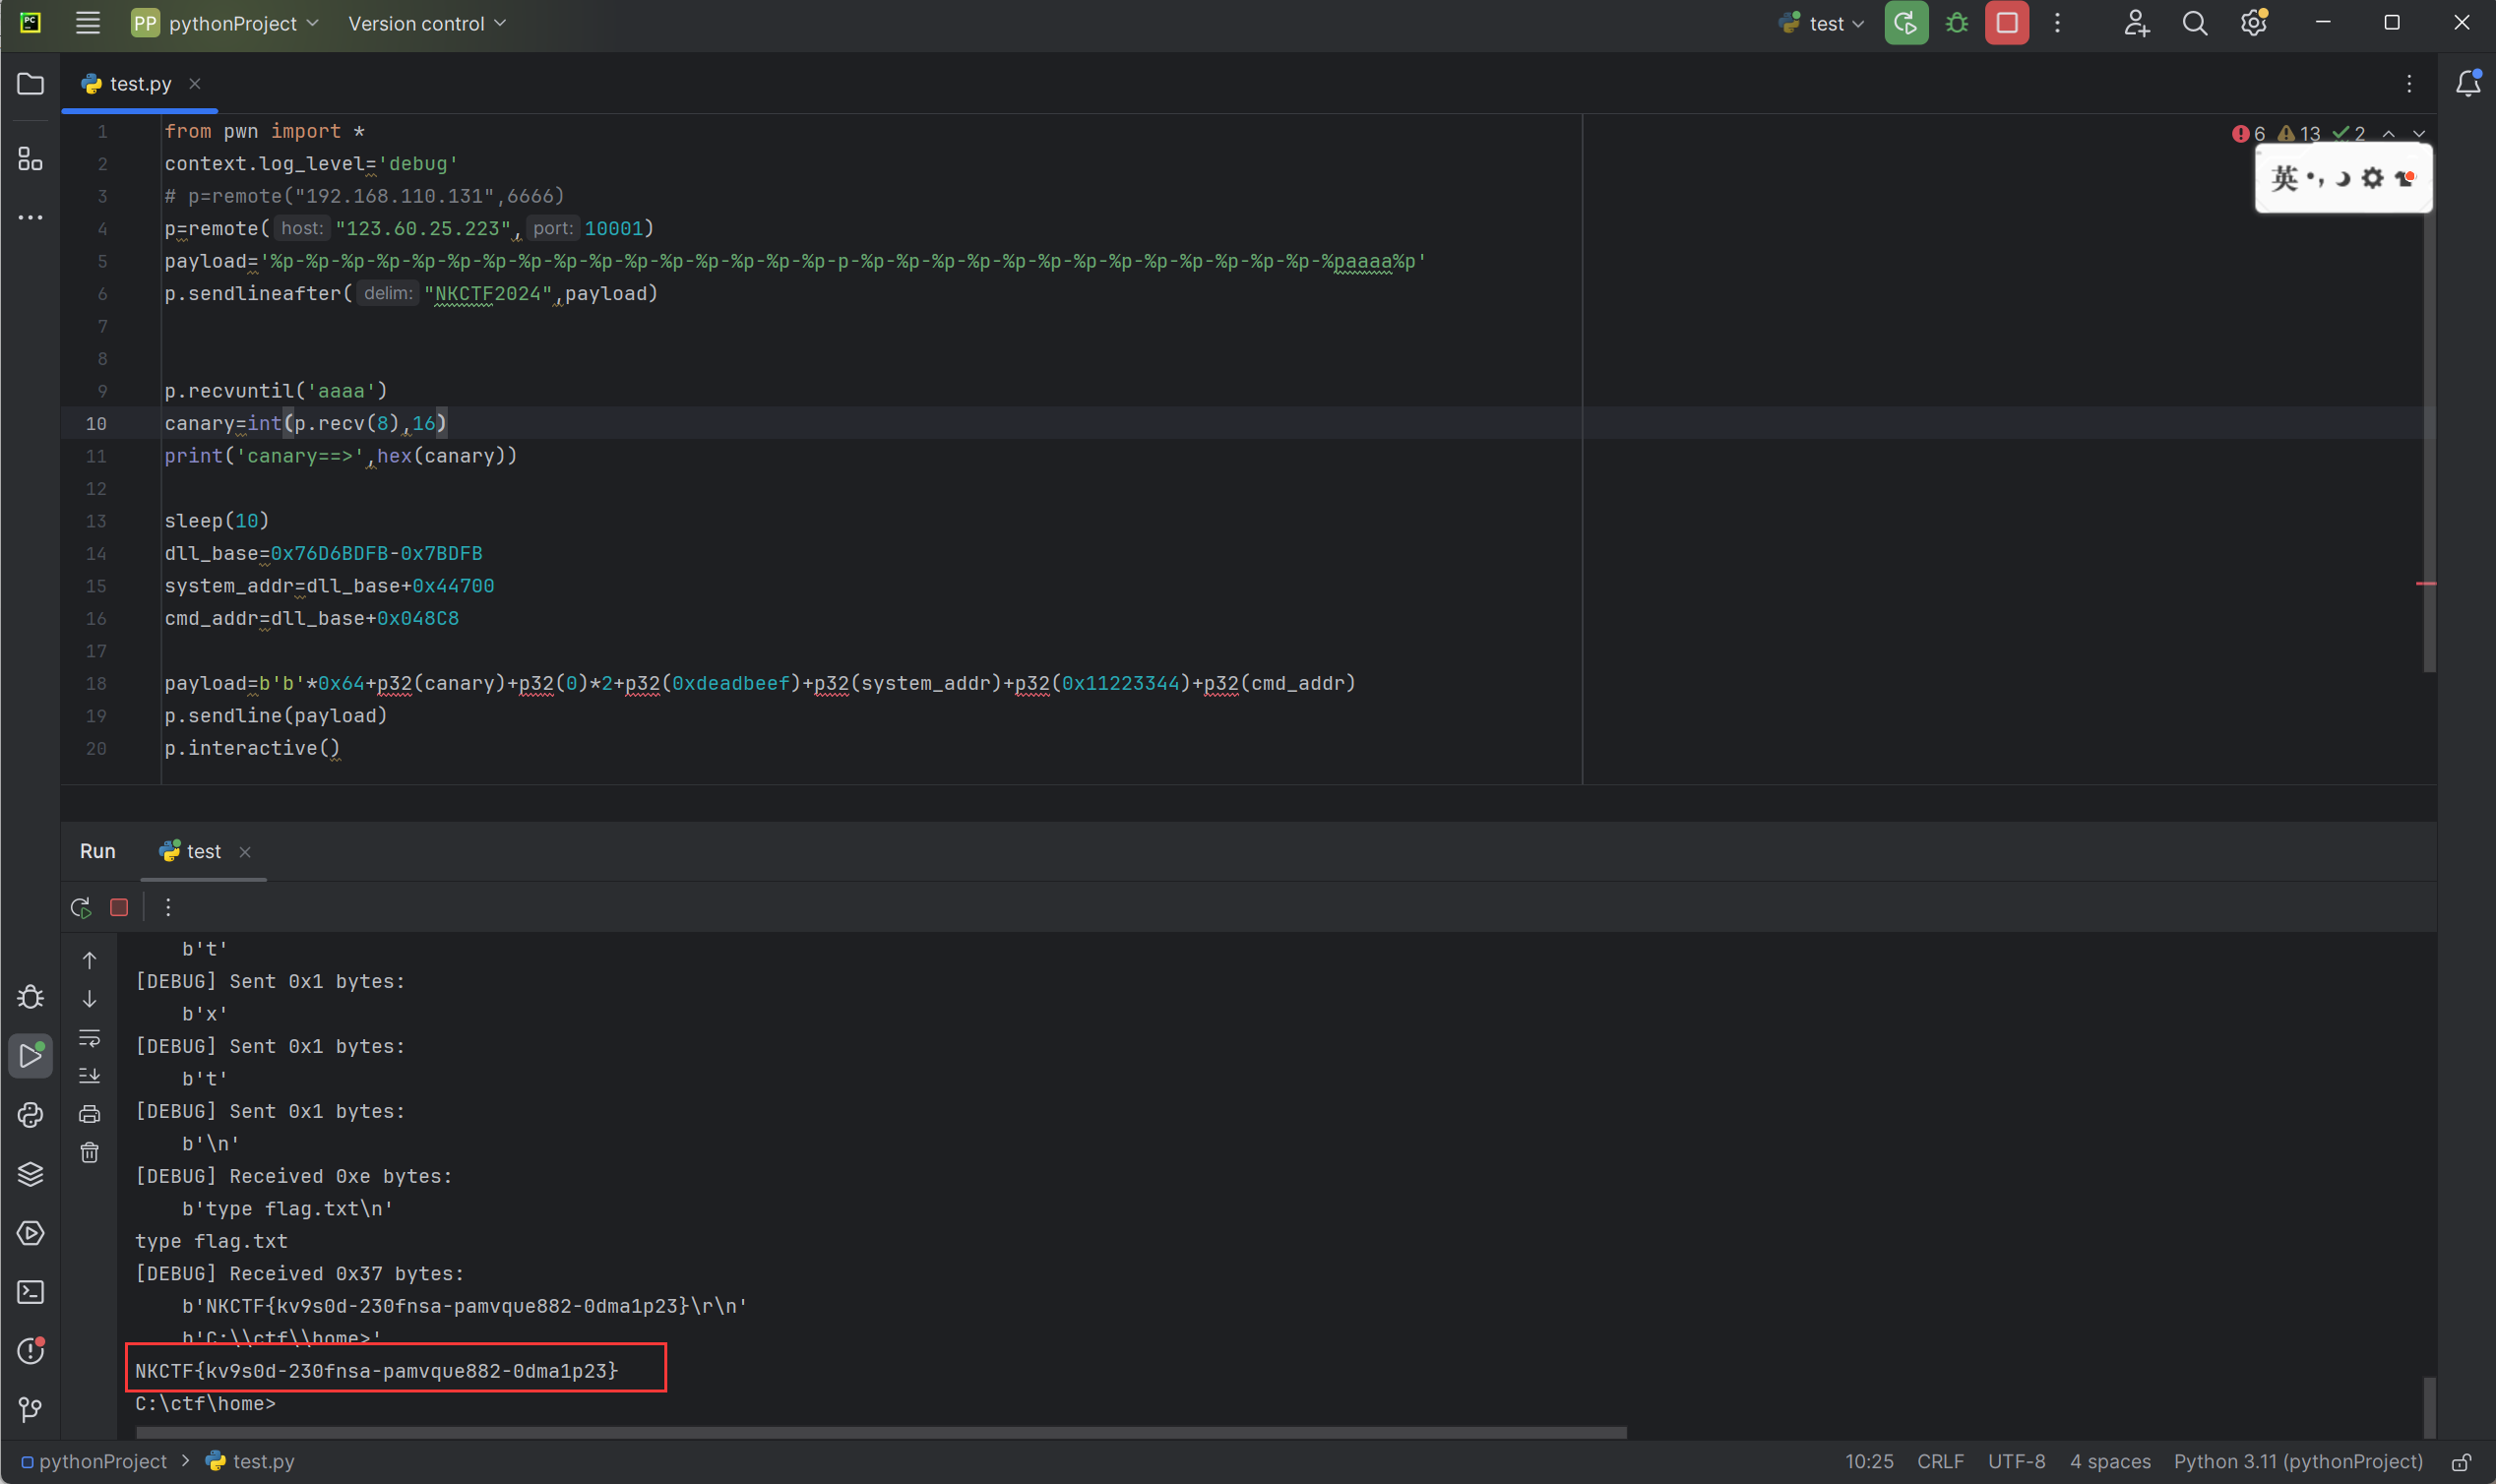Viewport: 2496px width, 1484px height.
Task: Expand pythonProject project dropdown
Action: coord(225,23)
